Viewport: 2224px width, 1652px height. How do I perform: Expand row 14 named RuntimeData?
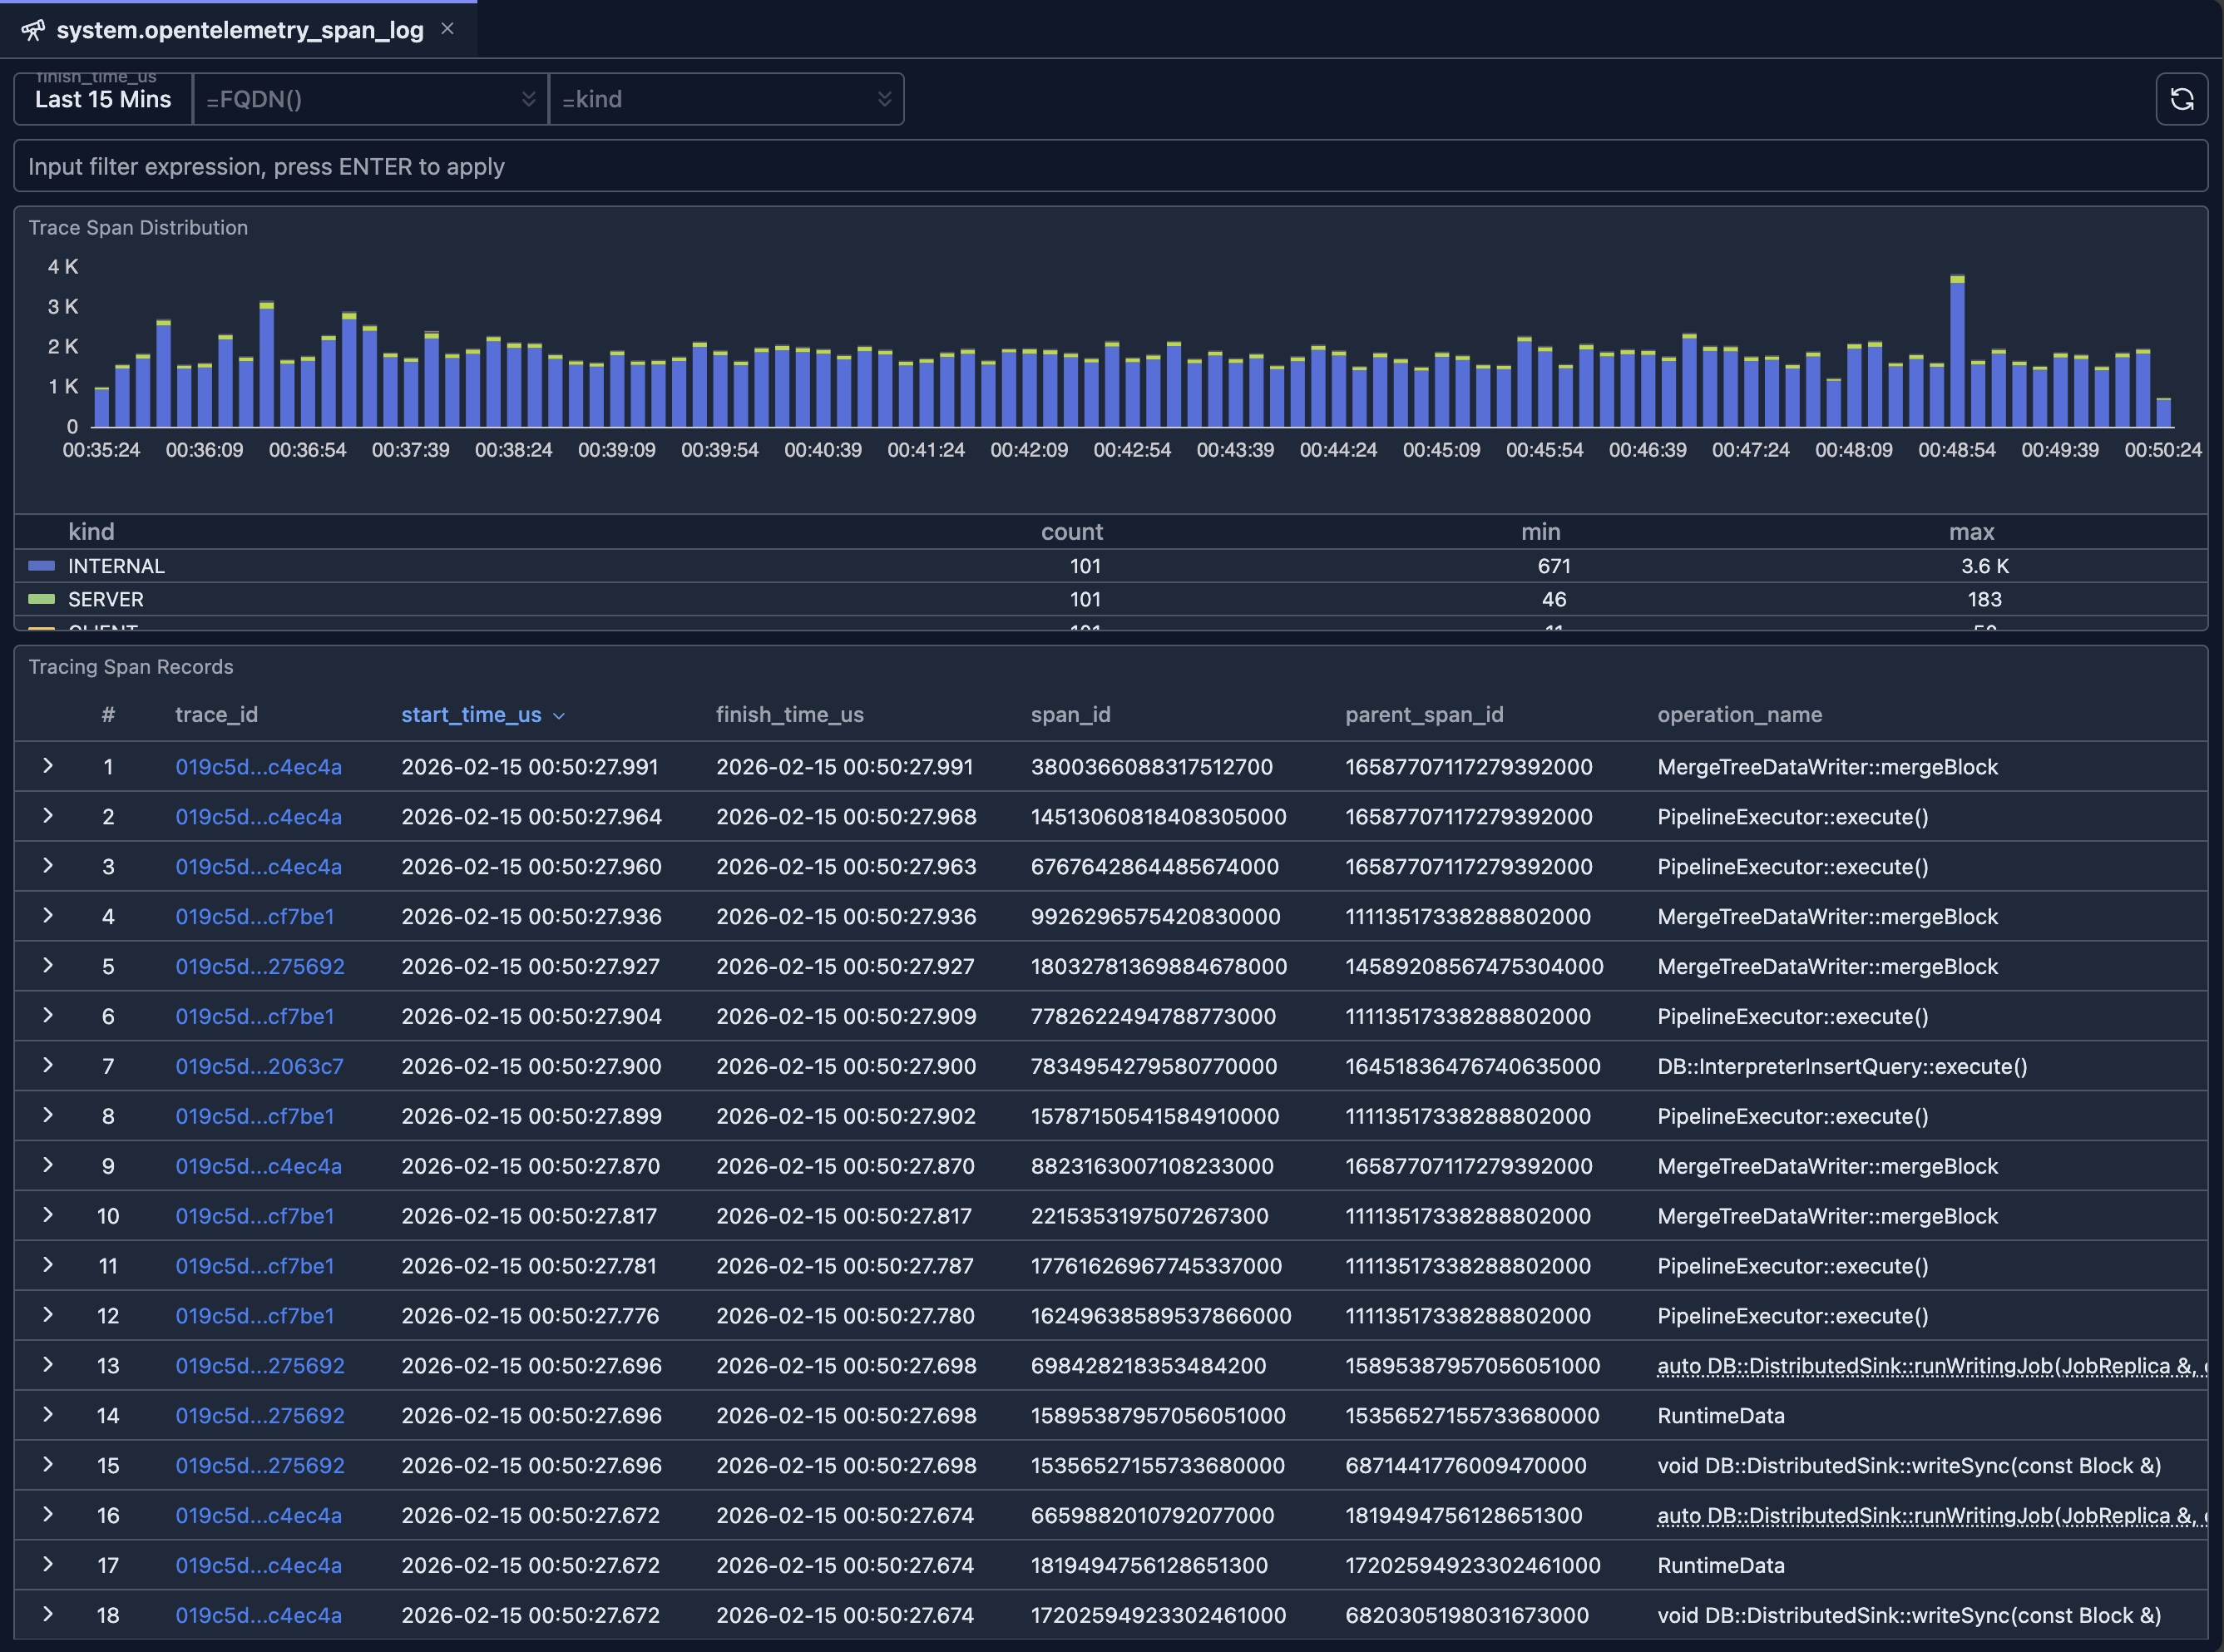47,1415
